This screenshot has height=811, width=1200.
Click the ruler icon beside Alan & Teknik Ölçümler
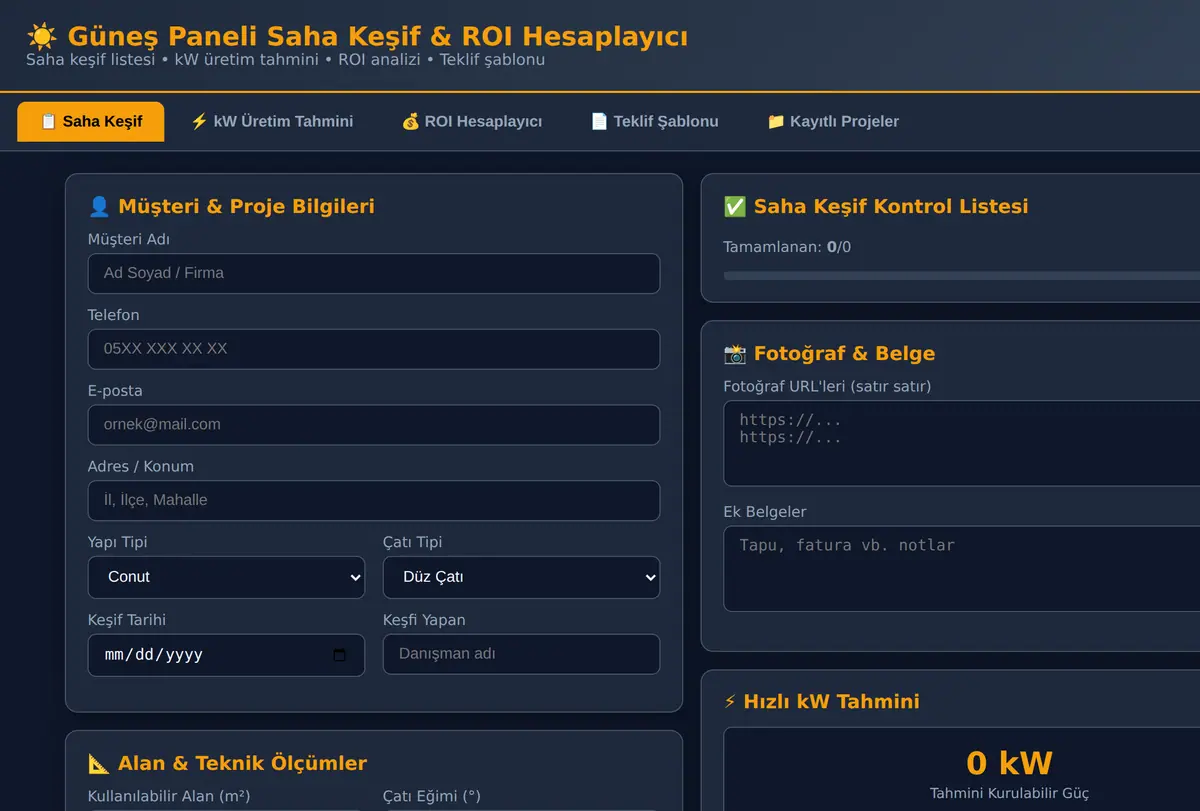99,763
